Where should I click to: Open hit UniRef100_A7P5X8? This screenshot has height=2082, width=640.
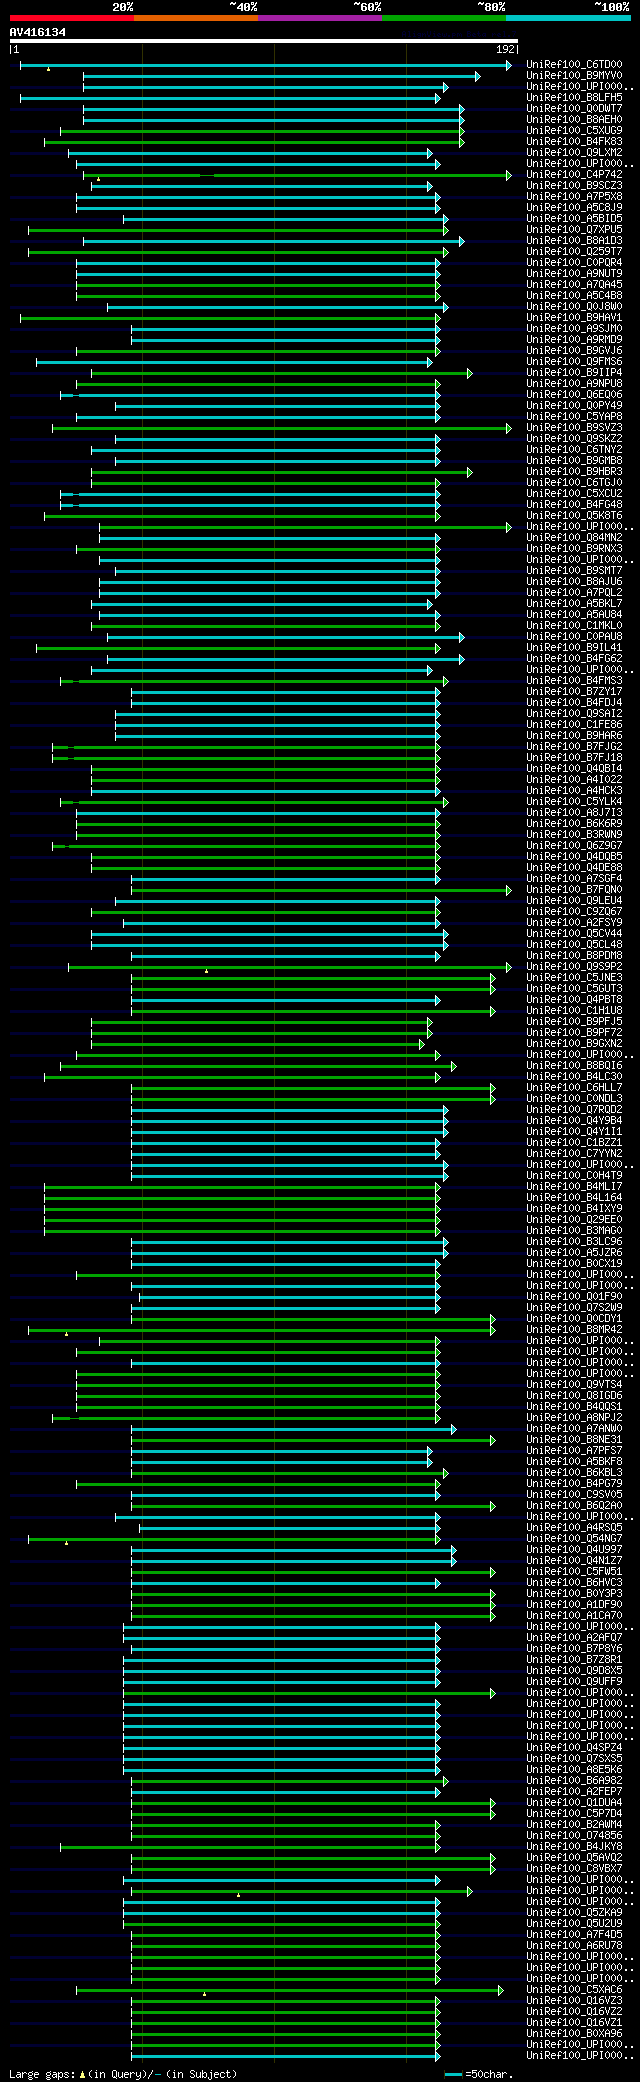[x=574, y=197]
